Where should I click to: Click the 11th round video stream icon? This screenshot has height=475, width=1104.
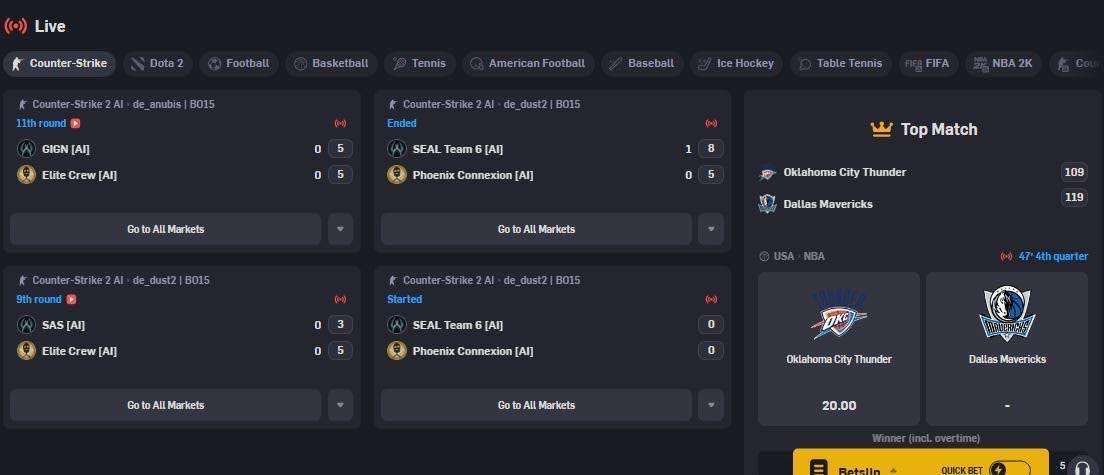[x=75, y=124]
